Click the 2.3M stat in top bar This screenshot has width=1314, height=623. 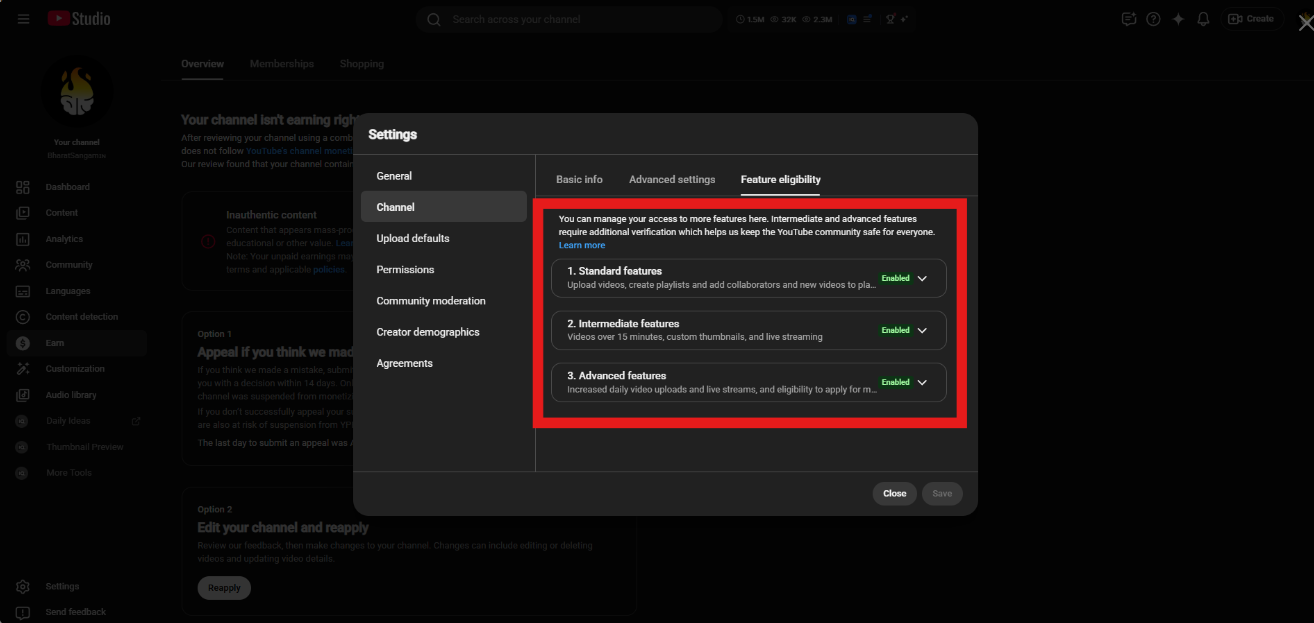click(x=817, y=19)
